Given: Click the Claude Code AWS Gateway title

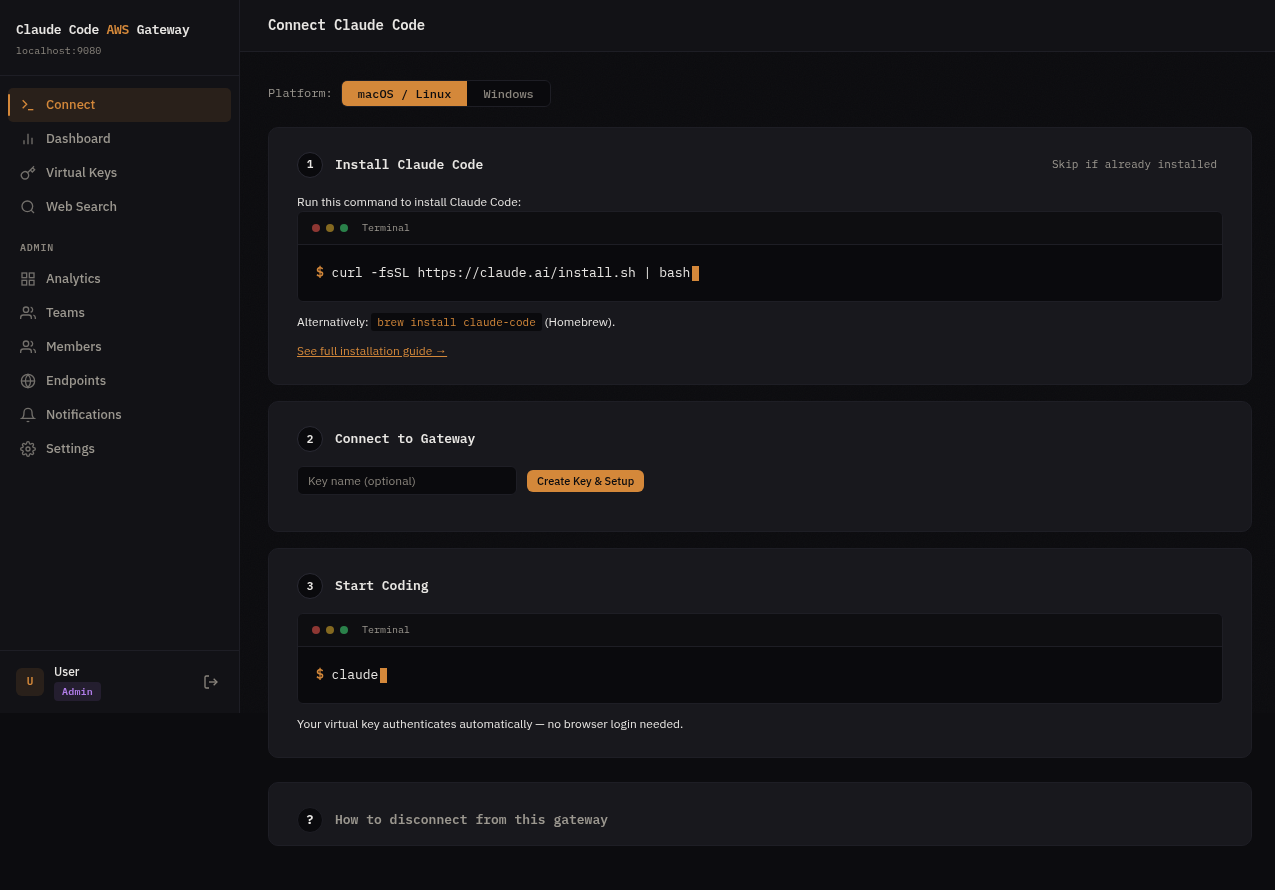Looking at the screenshot, I should click(x=102, y=29).
